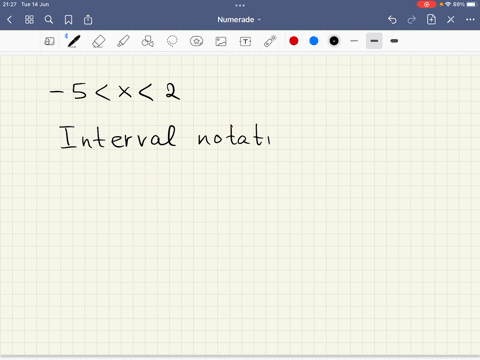The height and width of the screenshot is (360, 480).
Task: Select the Eraser tool
Action: [x=98, y=41]
